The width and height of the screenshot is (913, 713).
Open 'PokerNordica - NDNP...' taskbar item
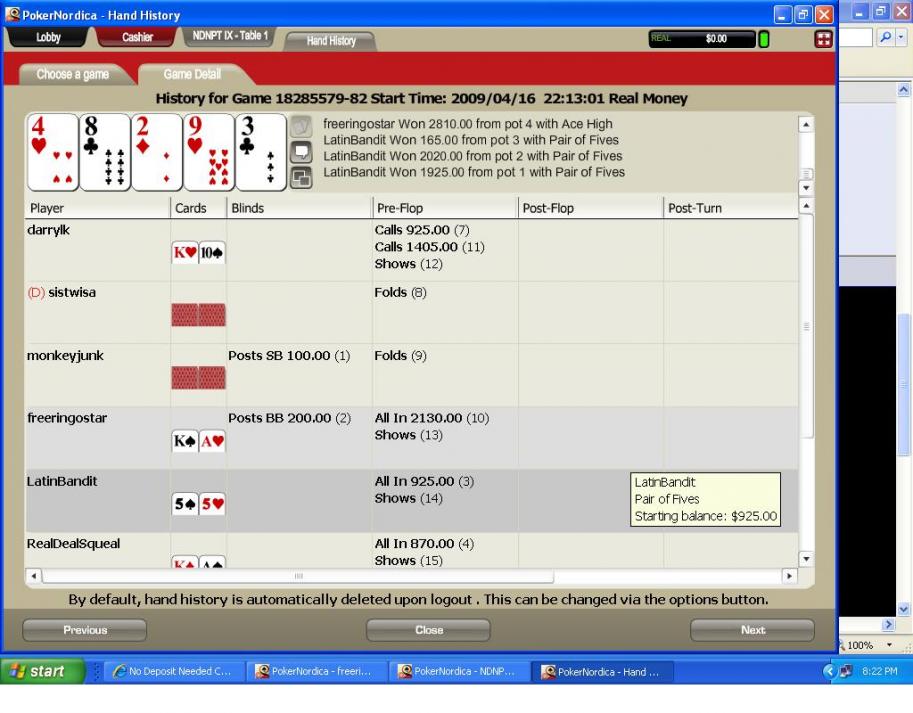[x=458, y=671]
